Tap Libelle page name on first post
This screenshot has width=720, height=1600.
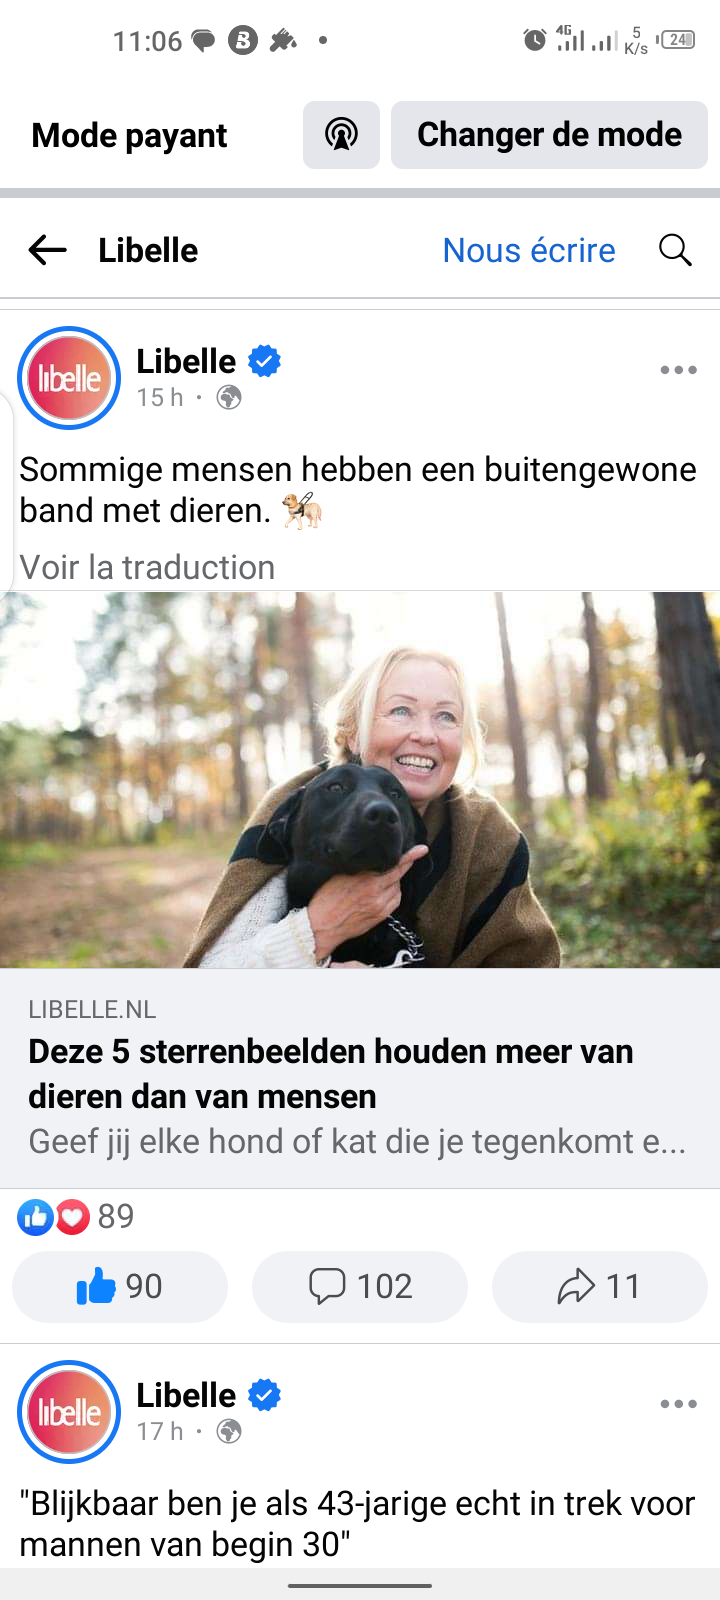(x=186, y=361)
